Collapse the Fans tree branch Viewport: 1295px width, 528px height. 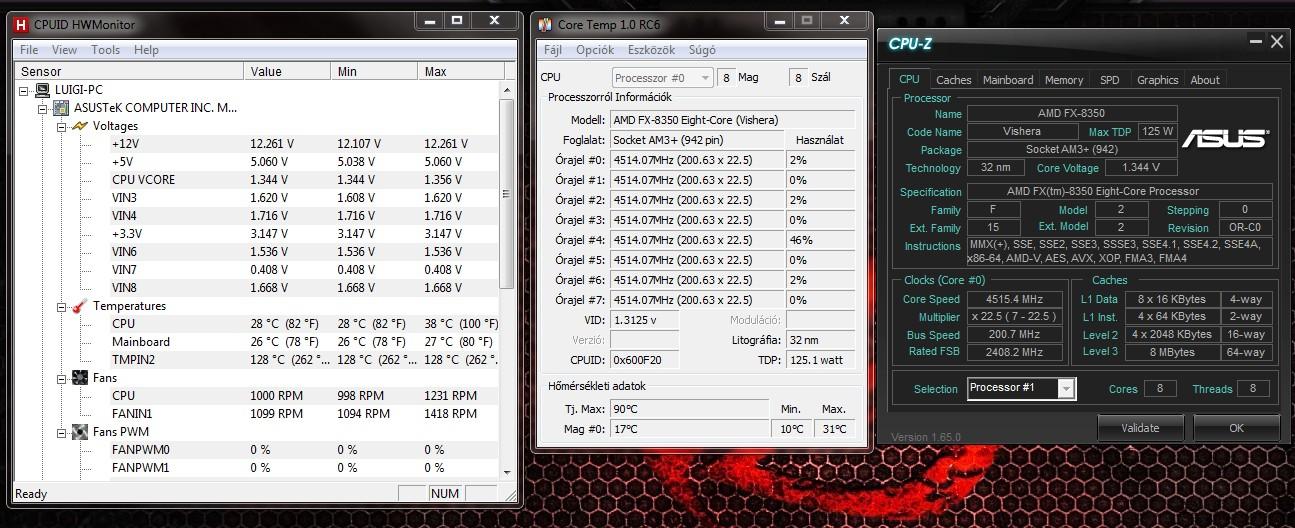61,378
